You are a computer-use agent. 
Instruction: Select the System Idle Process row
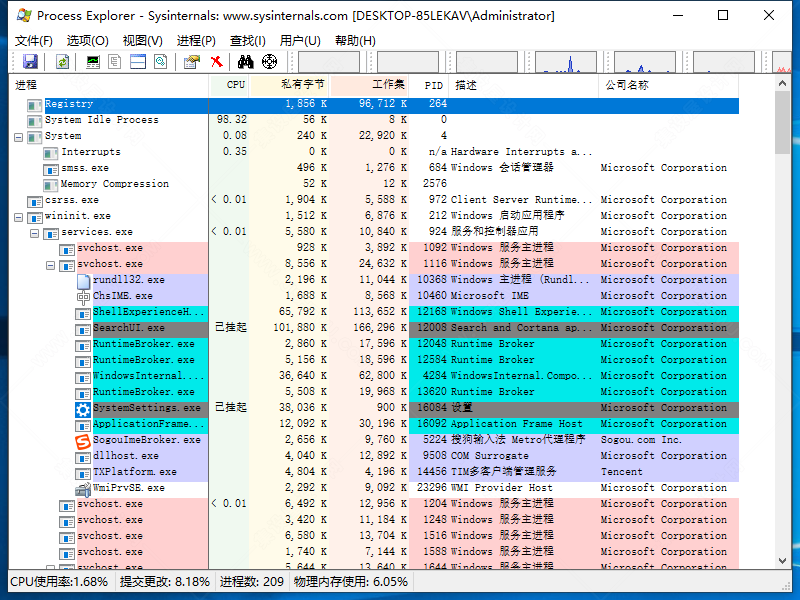374,120
